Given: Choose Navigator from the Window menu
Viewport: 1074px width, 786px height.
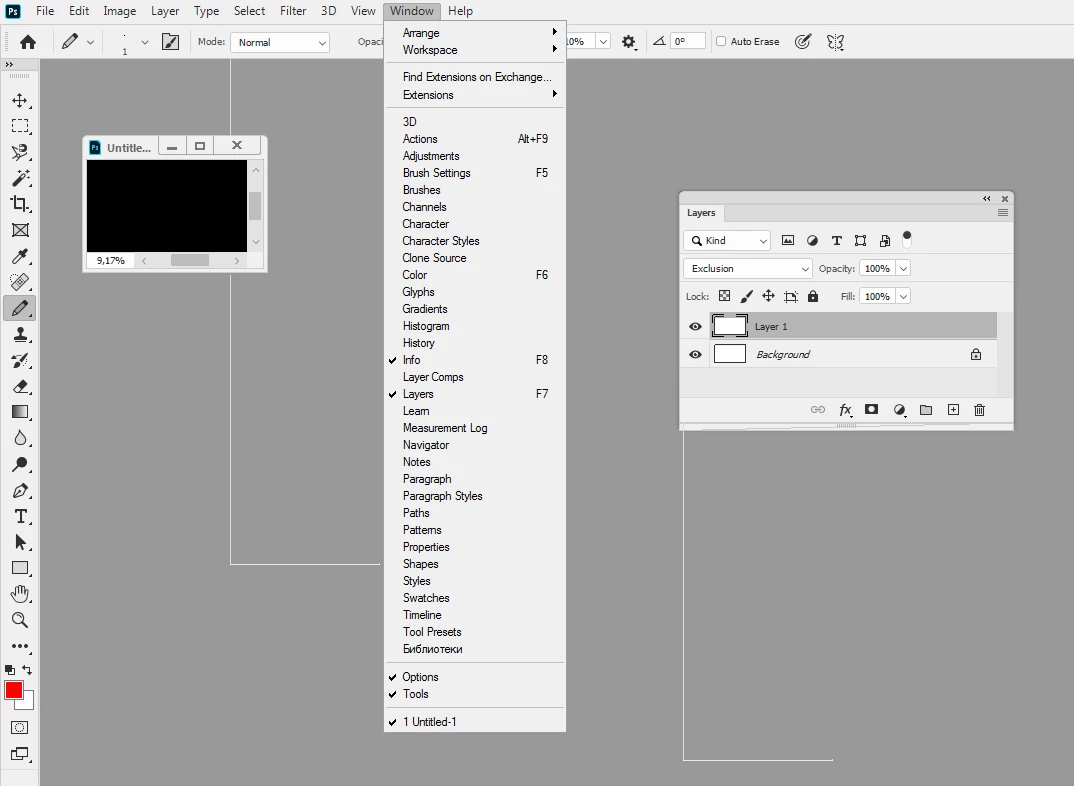Looking at the screenshot, I should pyautogui.click(x=475, y=445).
